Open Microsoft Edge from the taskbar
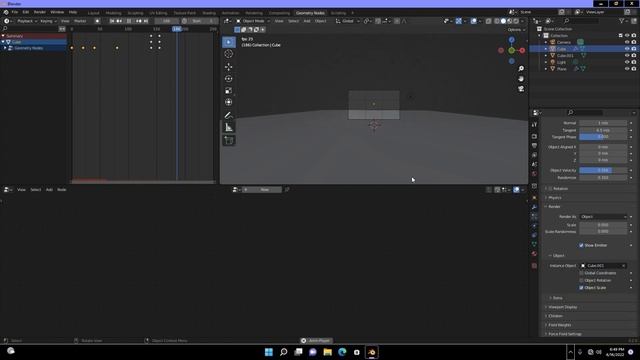640x360 pixels. point(342,352)
